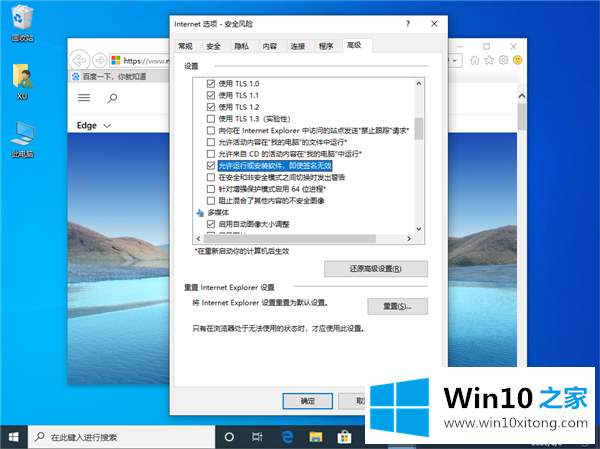The height and width of the screenshot is (449, 600).
Task: Click the IE home icon
Action: point(474,60)
